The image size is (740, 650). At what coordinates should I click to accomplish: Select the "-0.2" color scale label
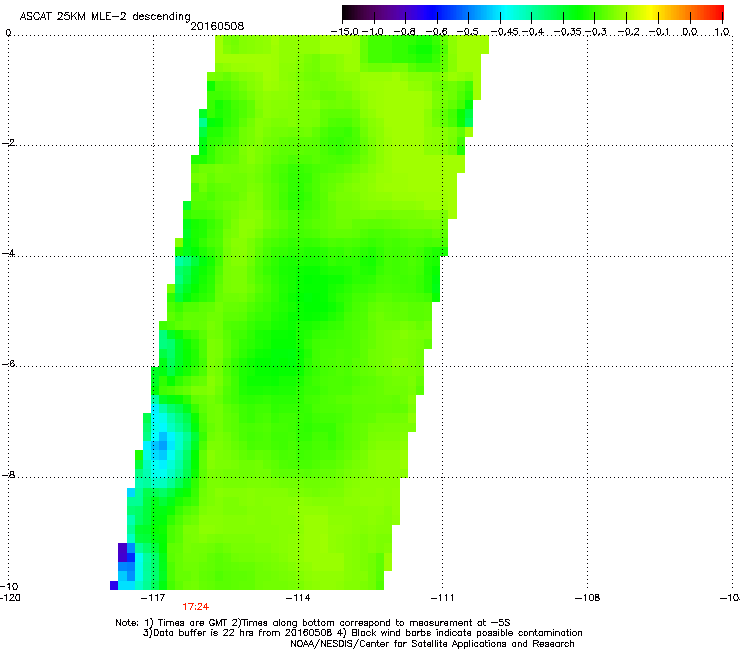click(x=628, y=32)
